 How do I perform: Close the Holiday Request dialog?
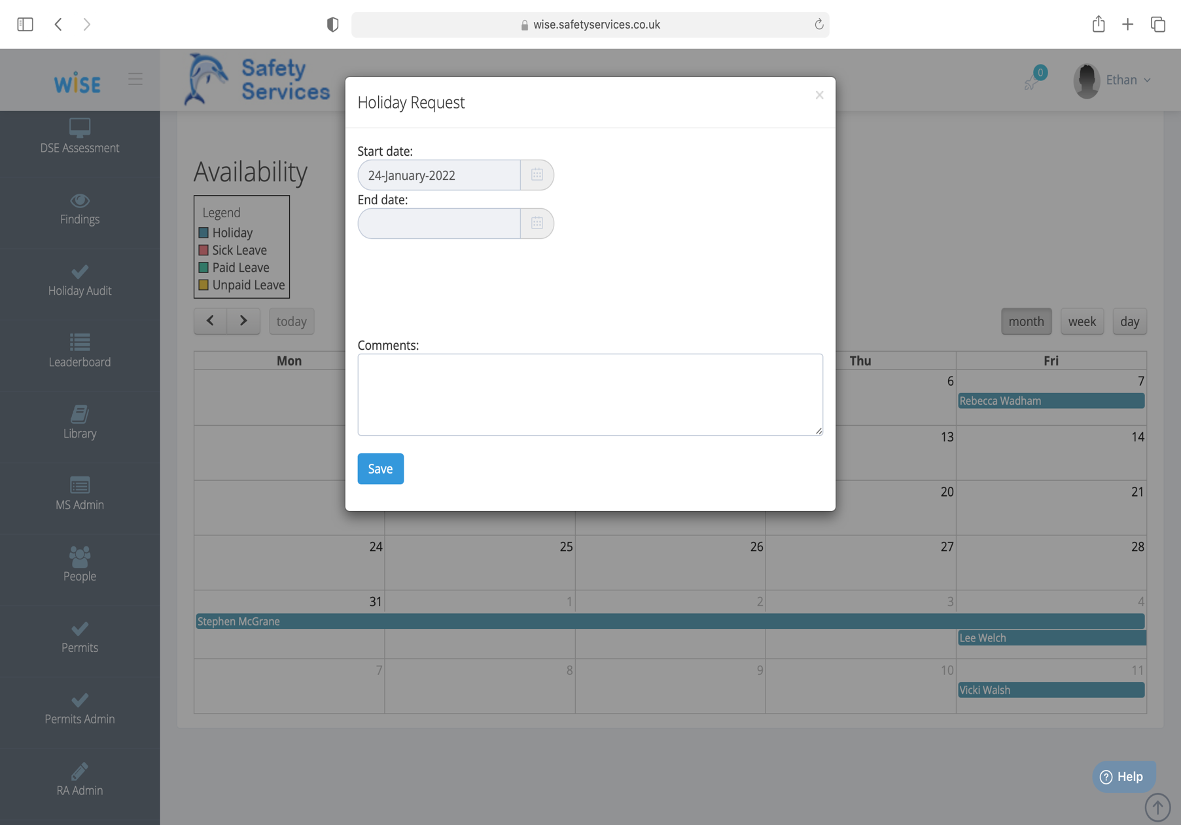tap(819, 95)
